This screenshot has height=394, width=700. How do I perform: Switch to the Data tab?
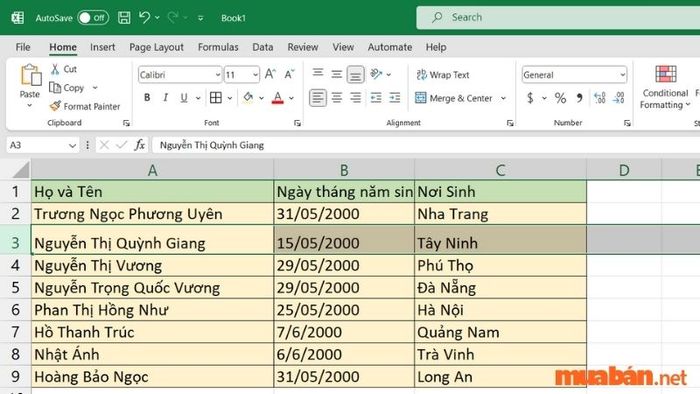click(262, 47)
